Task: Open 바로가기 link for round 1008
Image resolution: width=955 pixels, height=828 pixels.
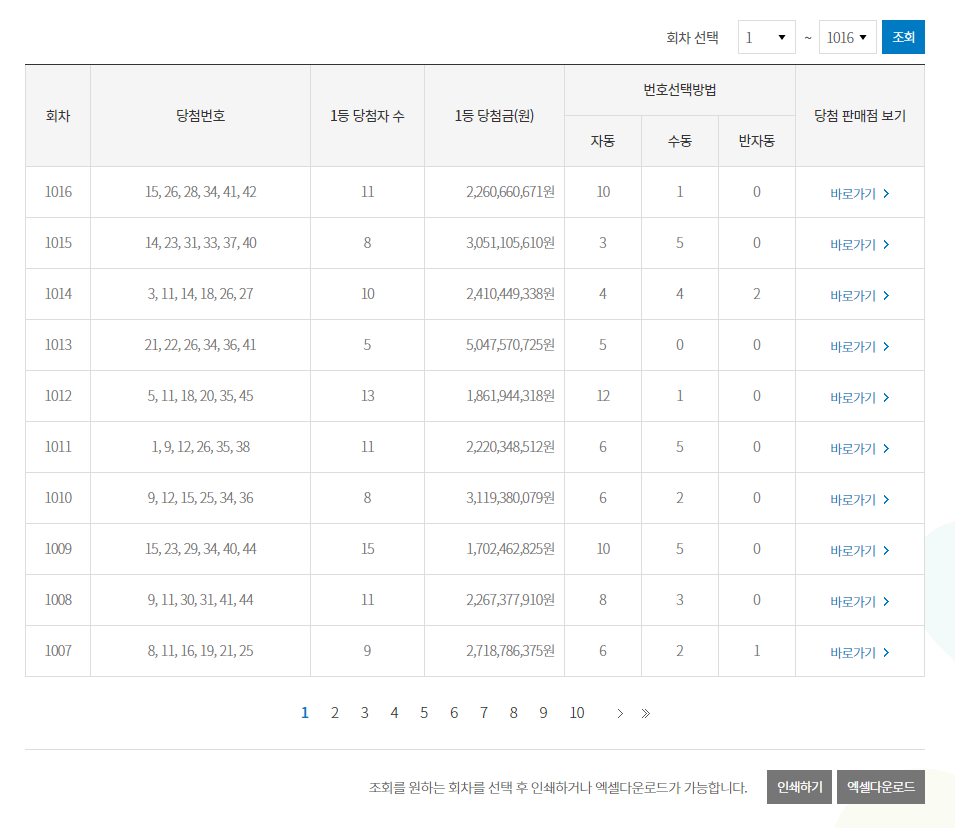Action: point(859,602)
